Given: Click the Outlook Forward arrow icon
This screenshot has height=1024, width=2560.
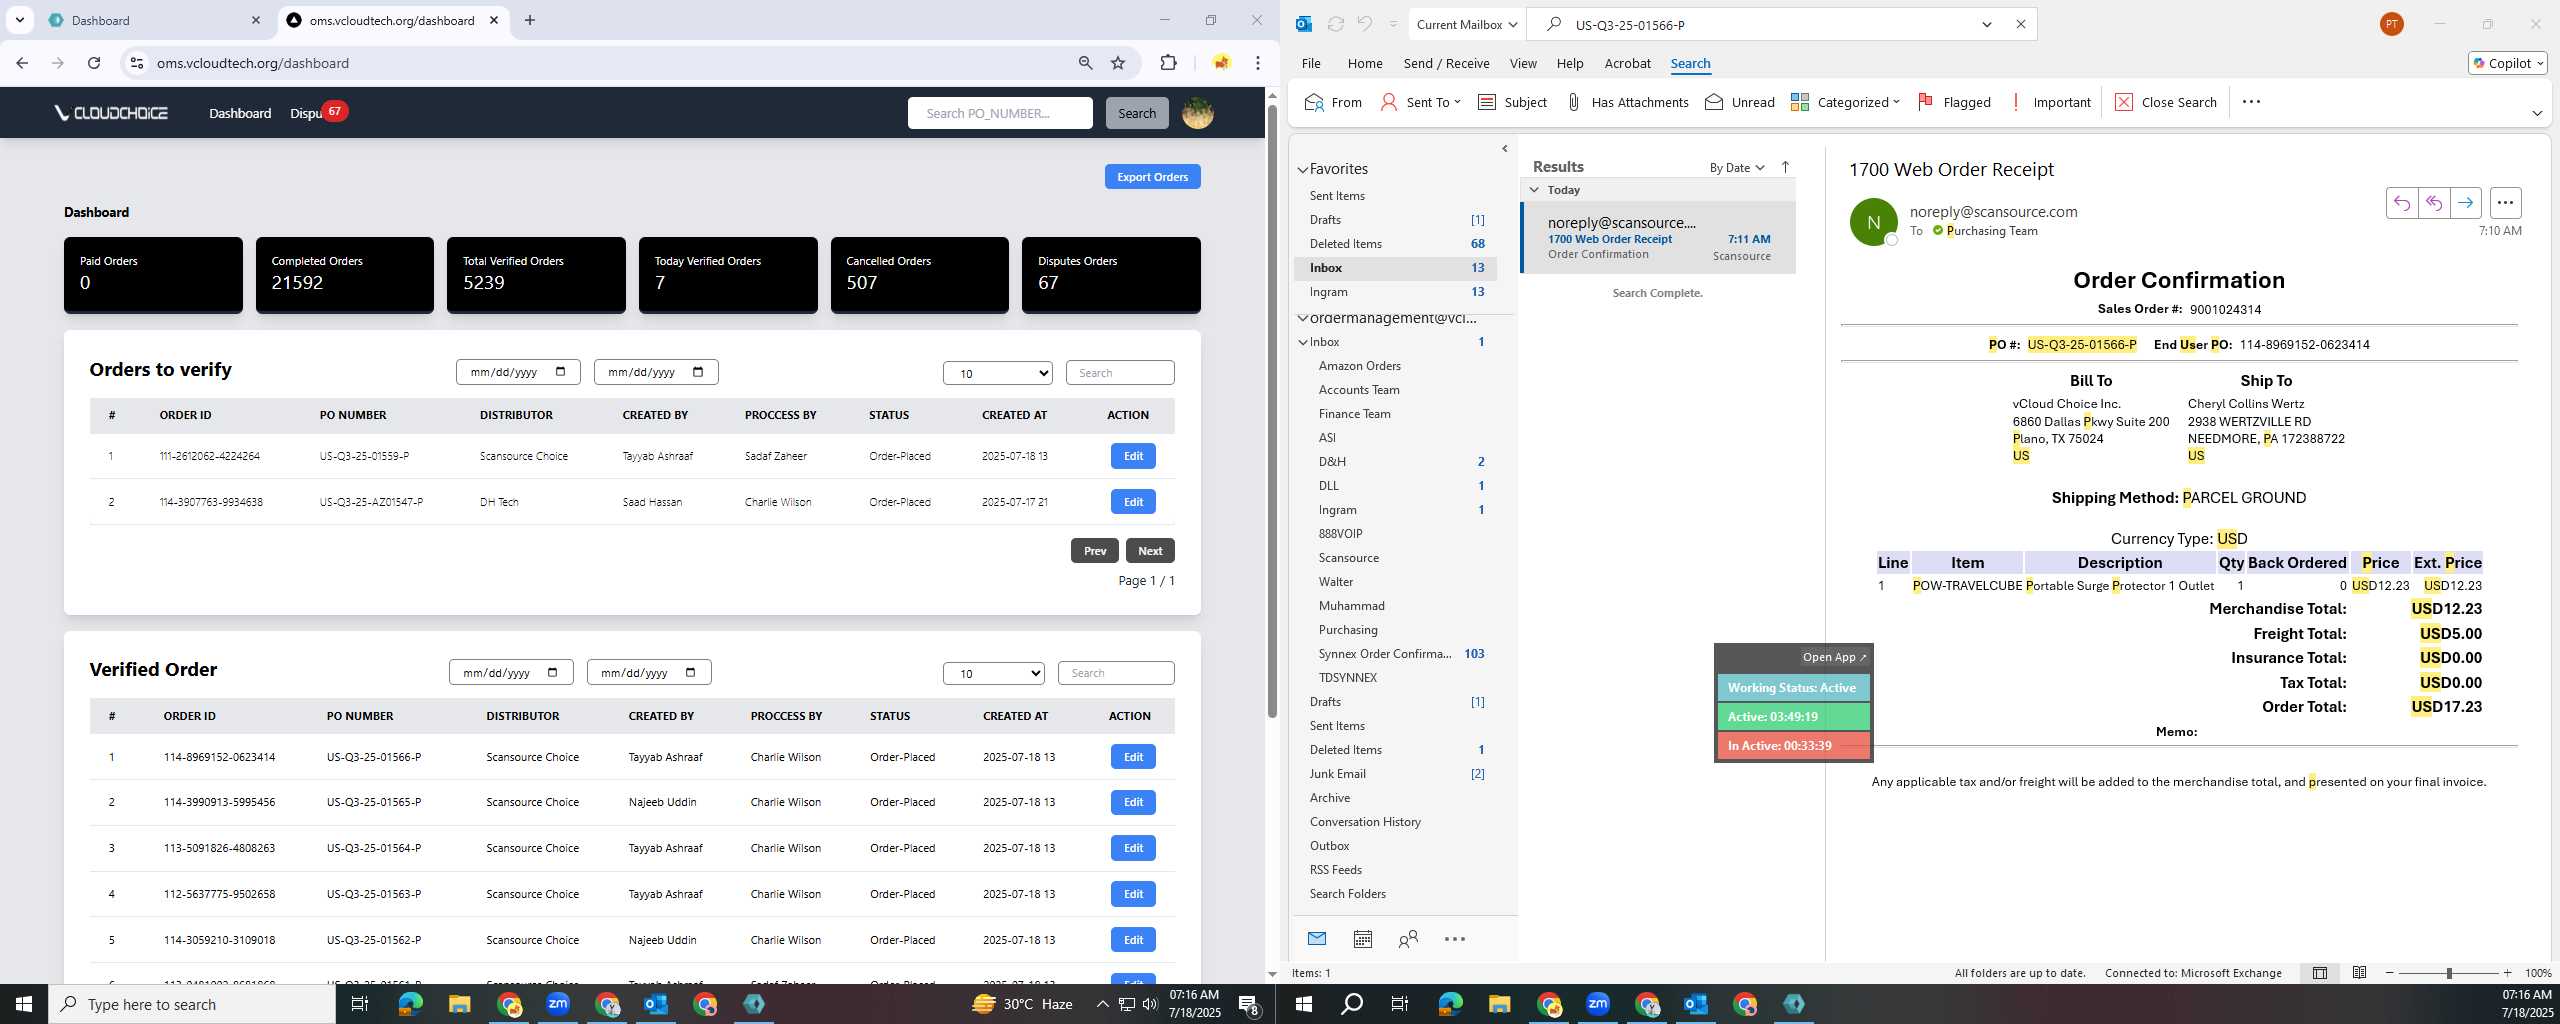Looking at the screenshot, I should (x=2465, y=203).
